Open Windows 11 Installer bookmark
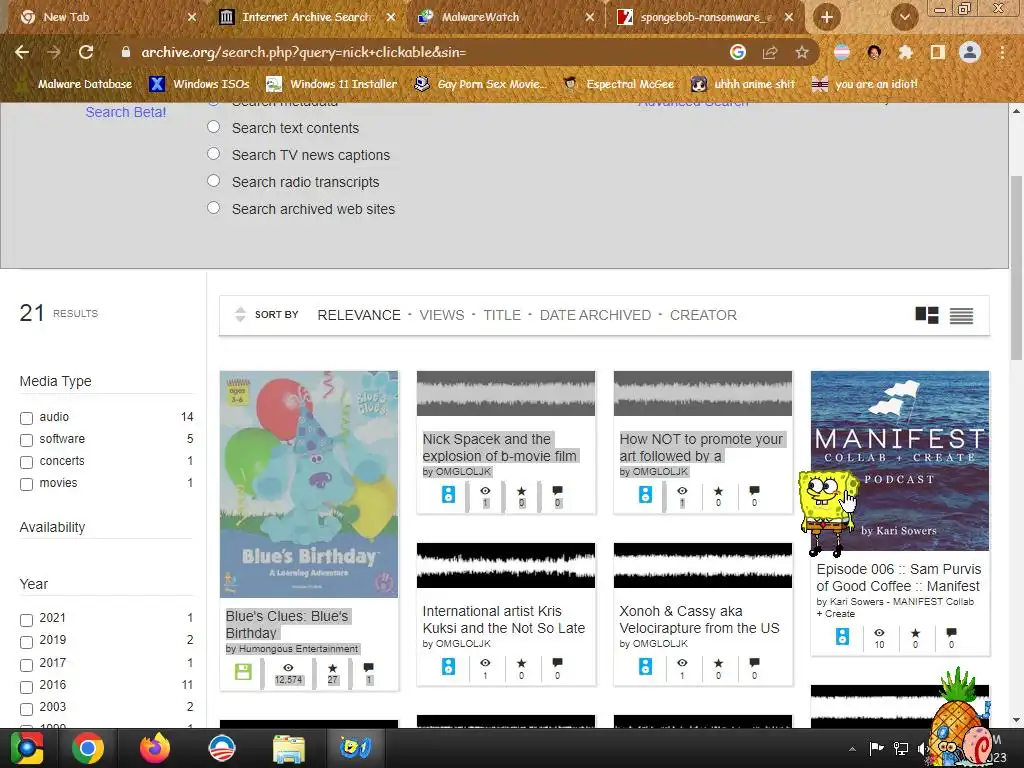Screen dimensions: 1024x768 [x=332, y=84]
